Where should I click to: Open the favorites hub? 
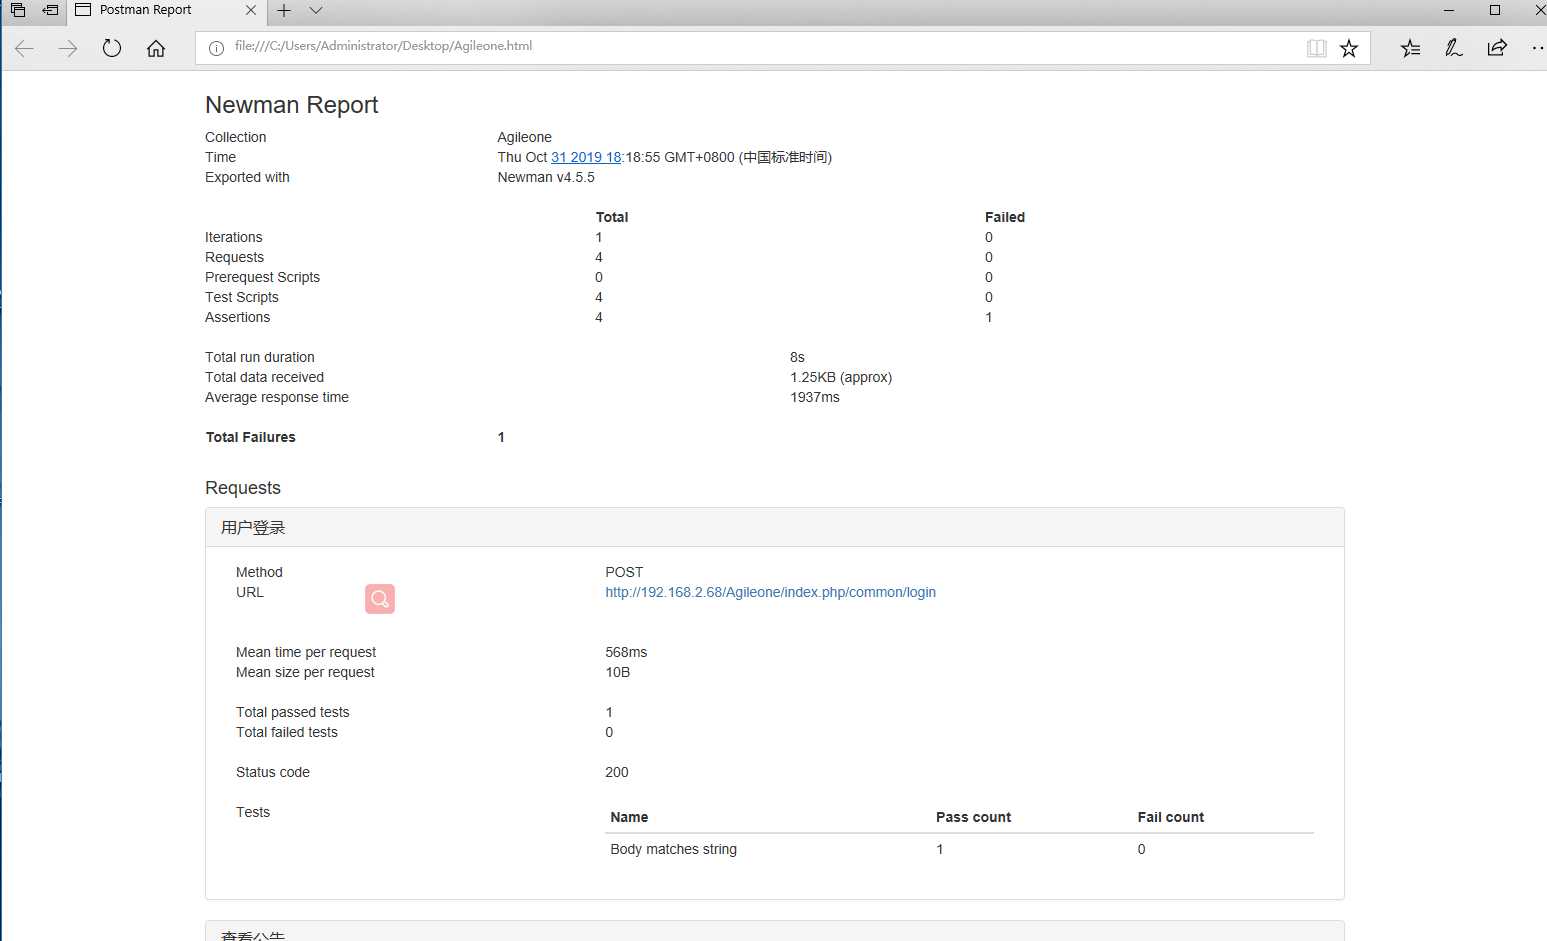(1410, 48)
